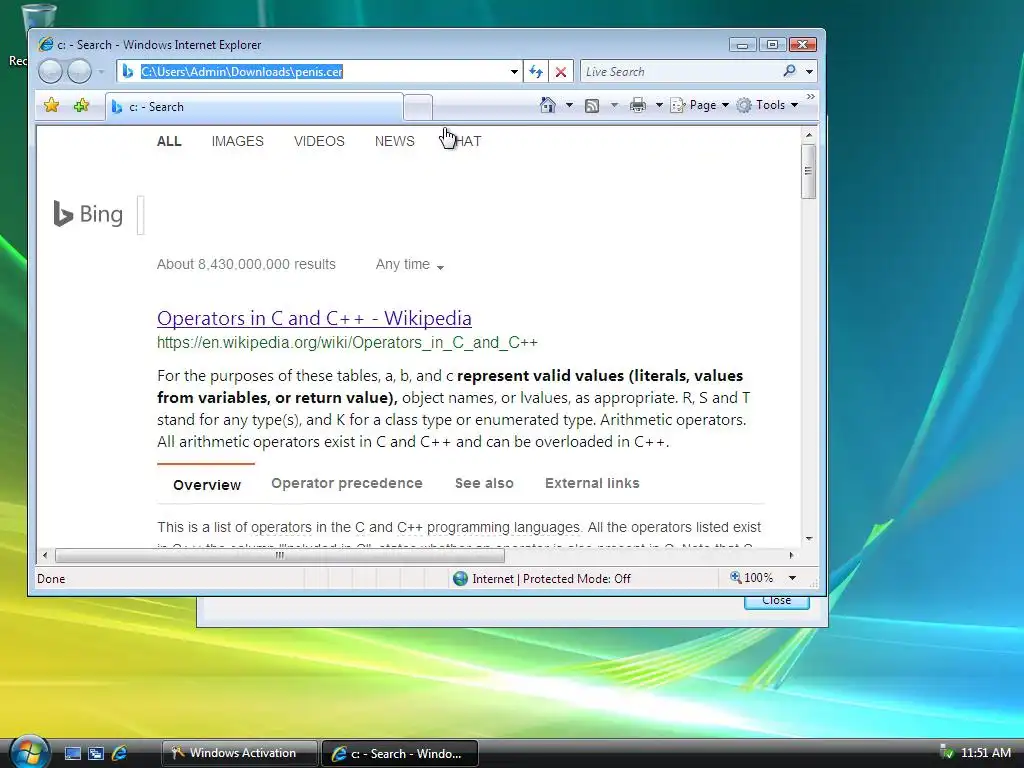
Task: Click the Print icon
Action: (638, 105)
